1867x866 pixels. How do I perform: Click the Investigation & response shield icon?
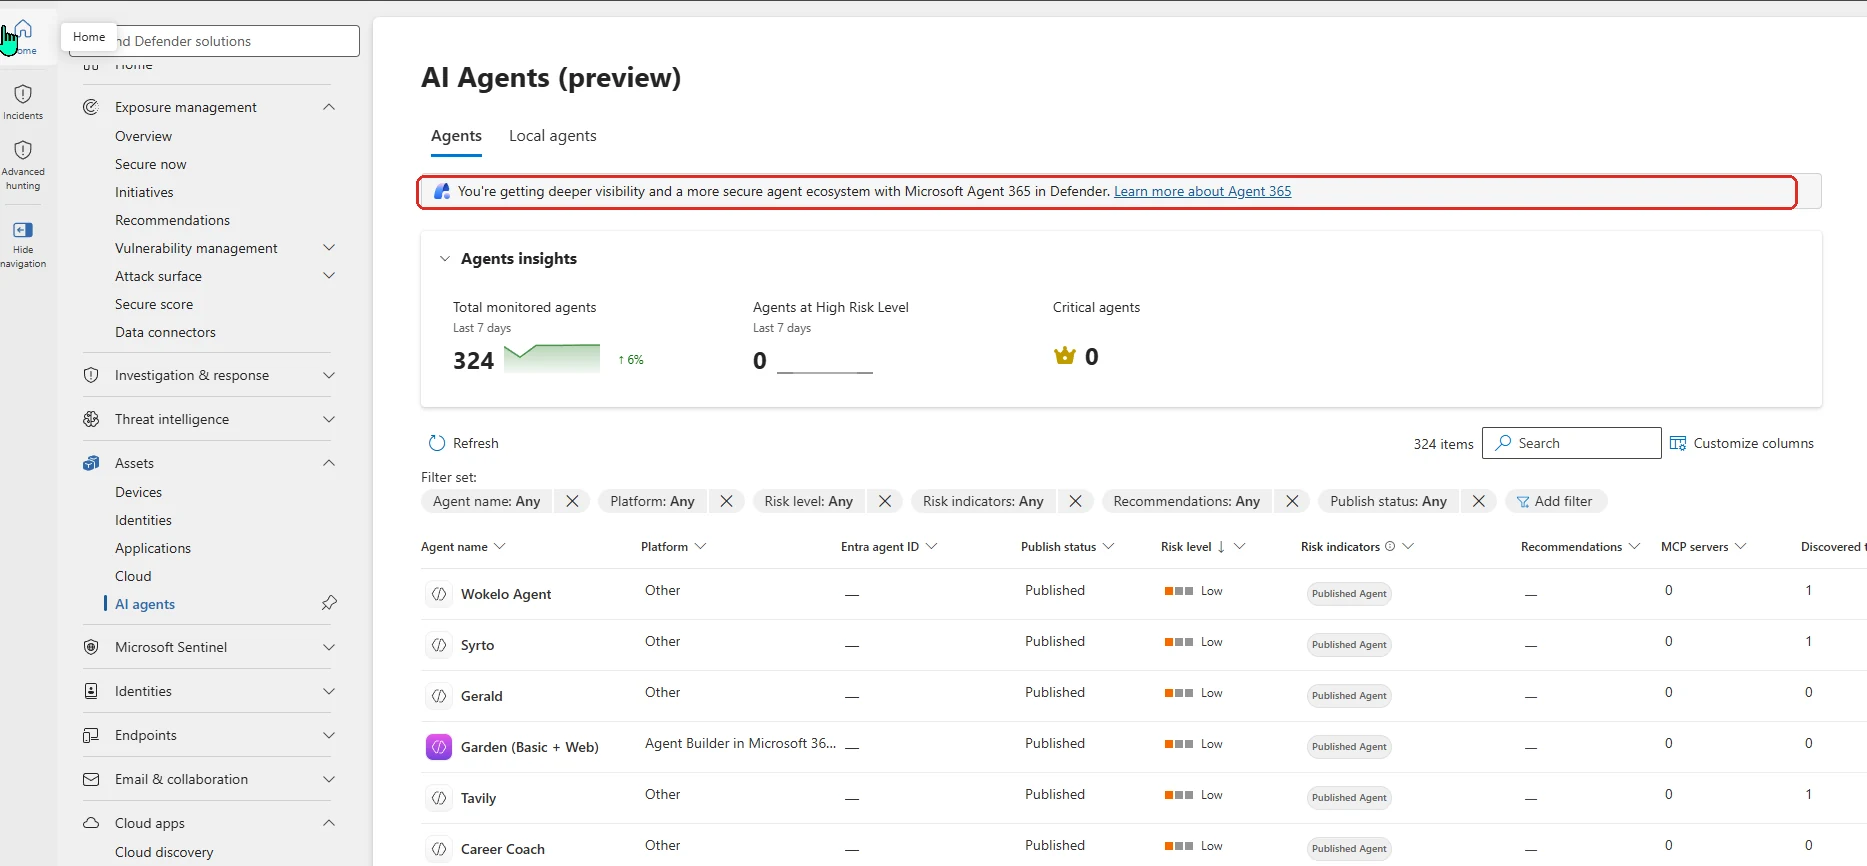click(x=91, y=375)
